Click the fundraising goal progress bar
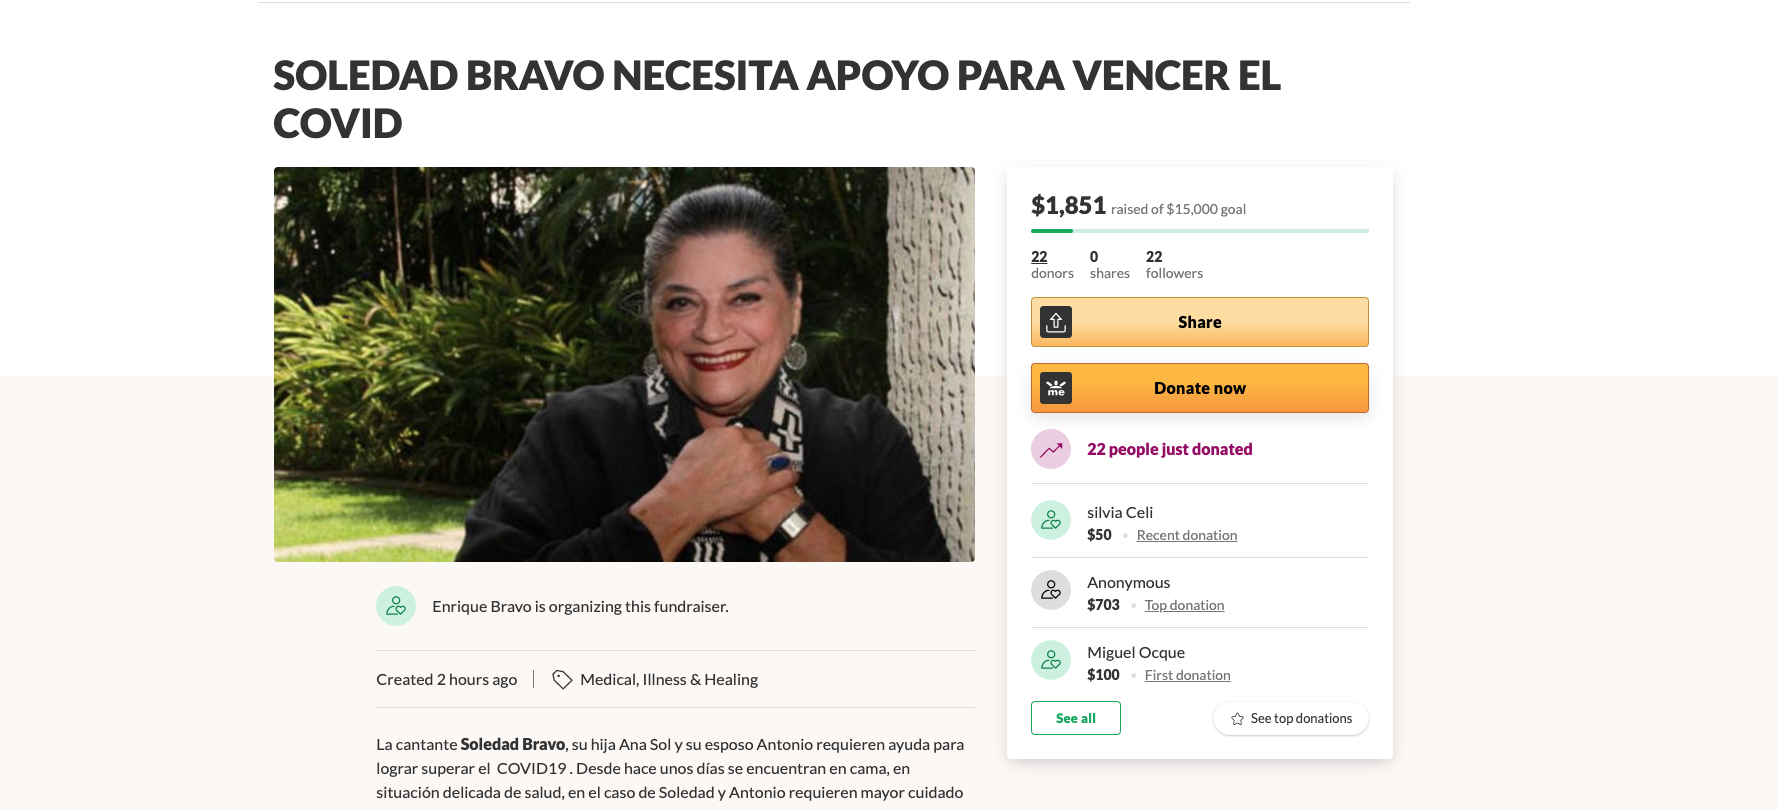Image resolution: width=1778 pixels, height=810 pixels. tap(1200, 231)
